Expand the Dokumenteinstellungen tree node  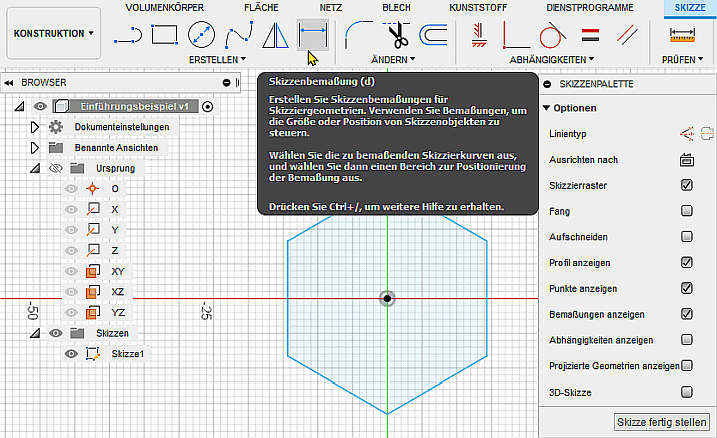click(x=34, y=127)
